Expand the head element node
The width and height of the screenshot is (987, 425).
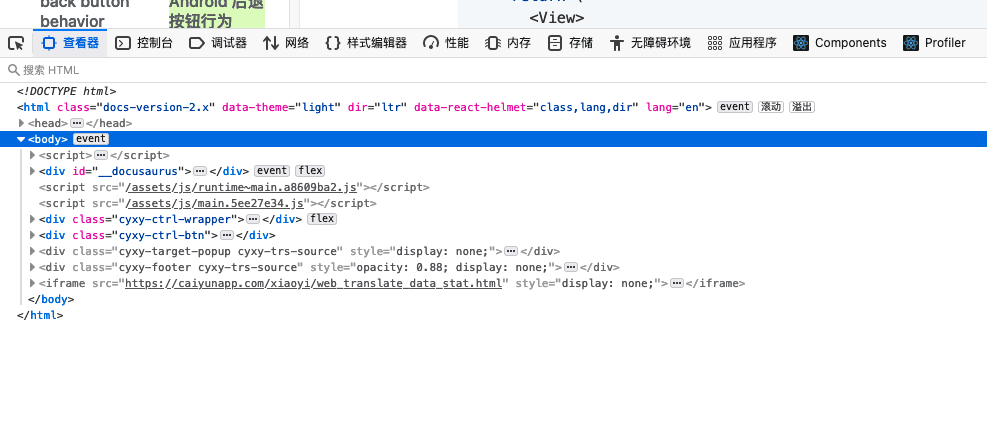21,123
